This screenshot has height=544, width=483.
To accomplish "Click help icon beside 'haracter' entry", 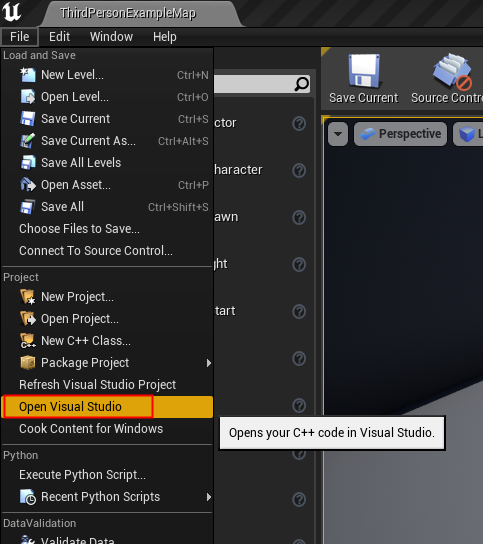I will tap(299, 170).
